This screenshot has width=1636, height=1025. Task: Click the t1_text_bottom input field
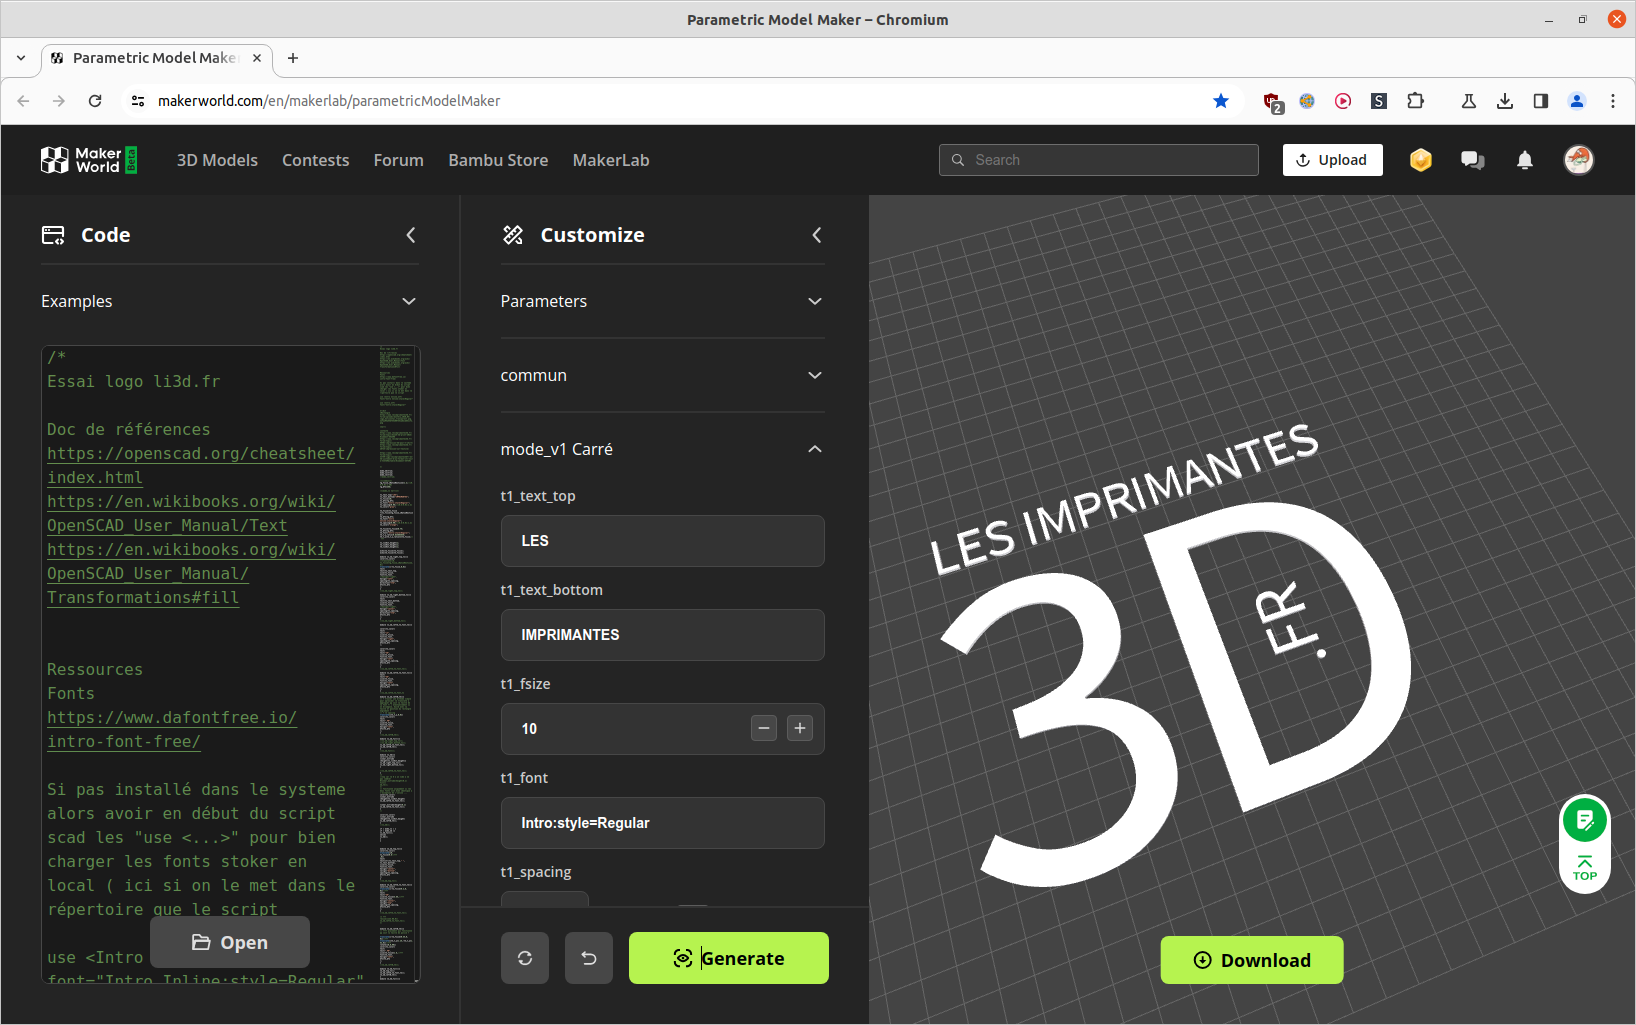pos(663,635)
